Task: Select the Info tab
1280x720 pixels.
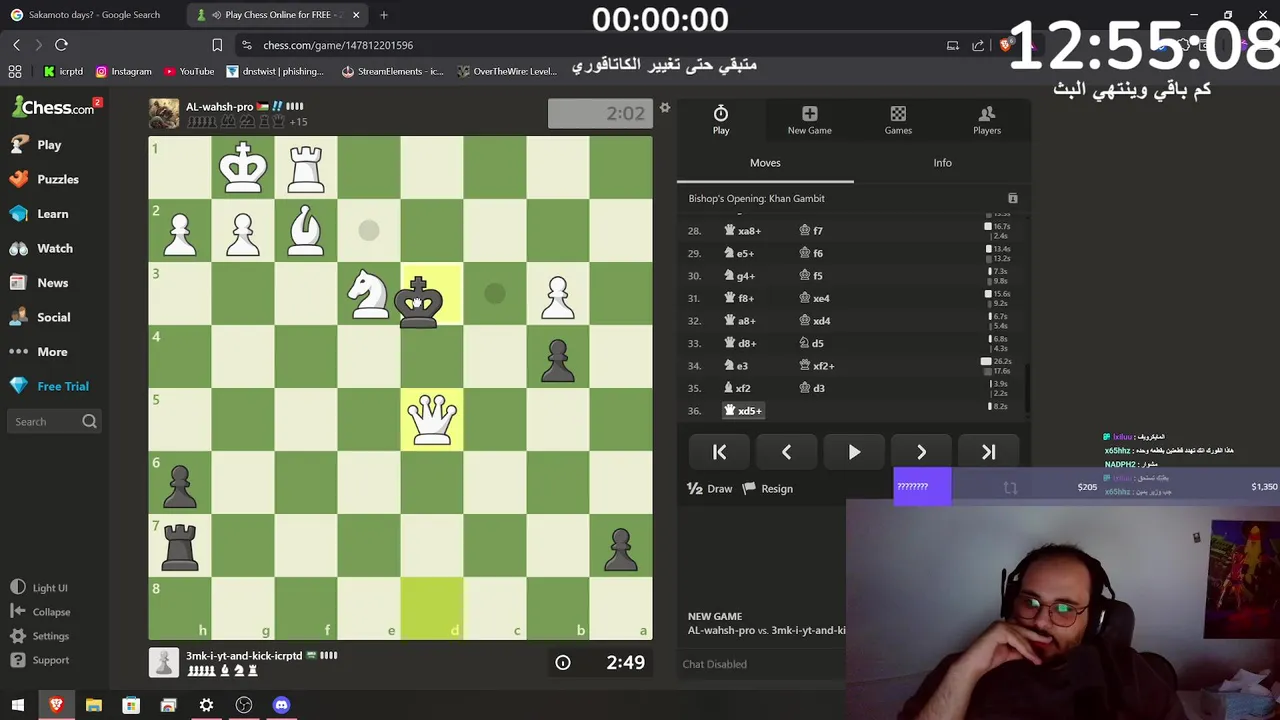Action: [942, 163]
